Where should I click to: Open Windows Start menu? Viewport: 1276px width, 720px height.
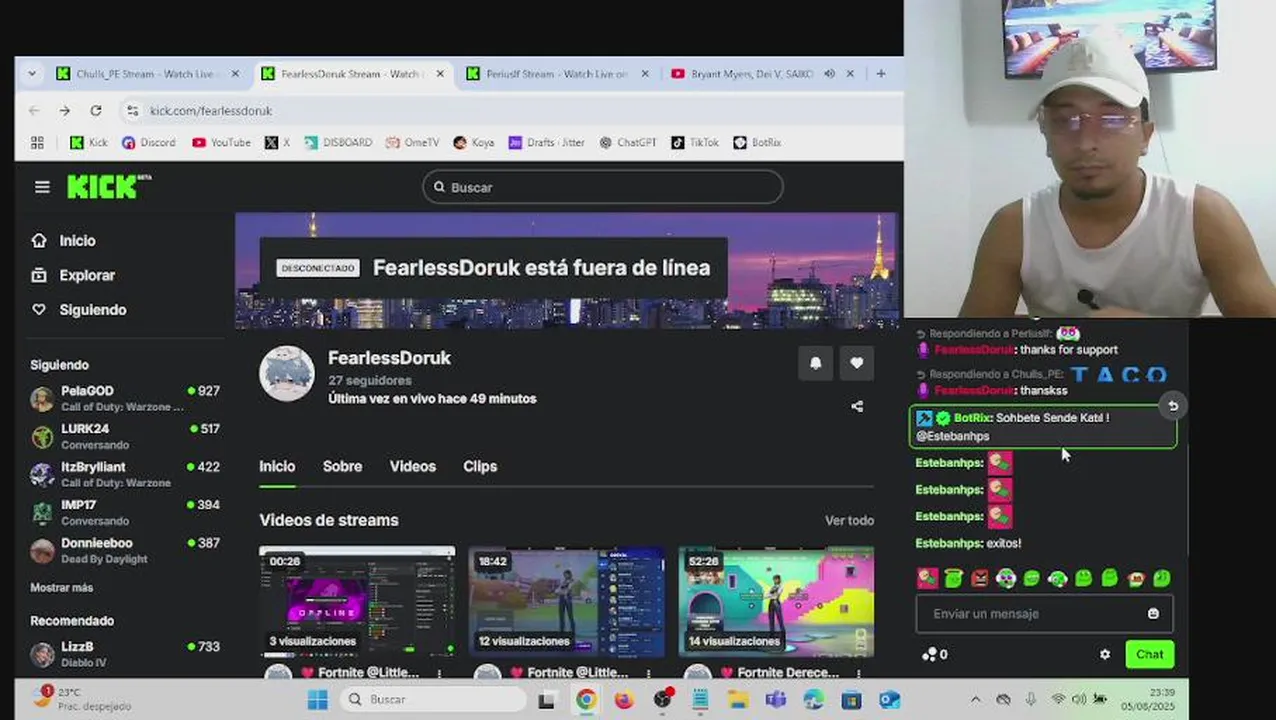click(x=317, y=699)
